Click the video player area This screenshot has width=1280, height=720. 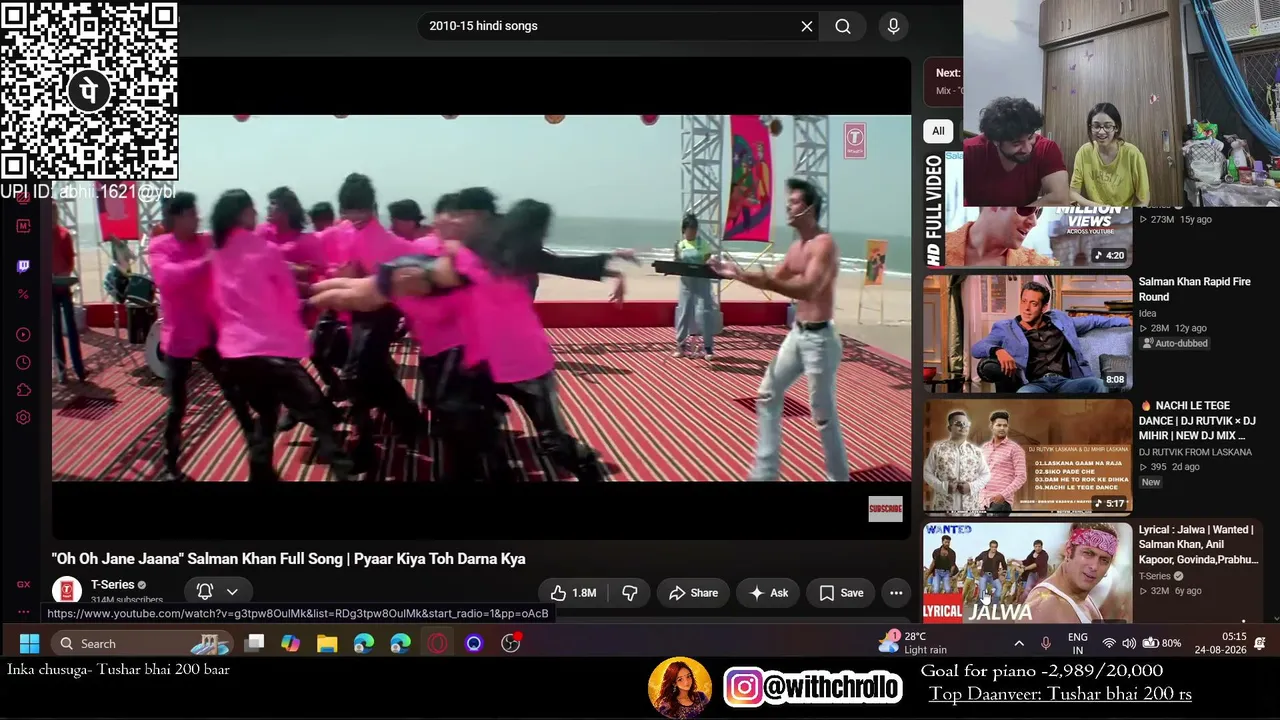pyautogui.click(x=481, y=298)
